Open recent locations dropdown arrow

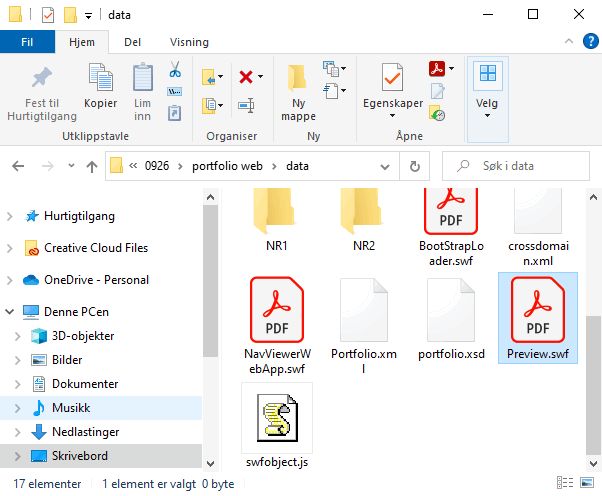pos(71,165)
